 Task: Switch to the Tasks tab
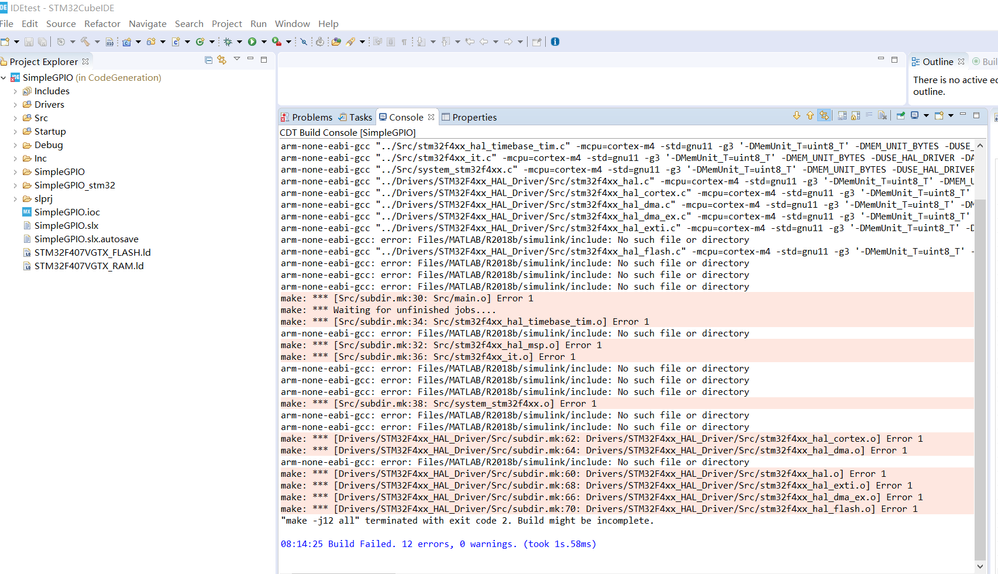tap(355, 117)
